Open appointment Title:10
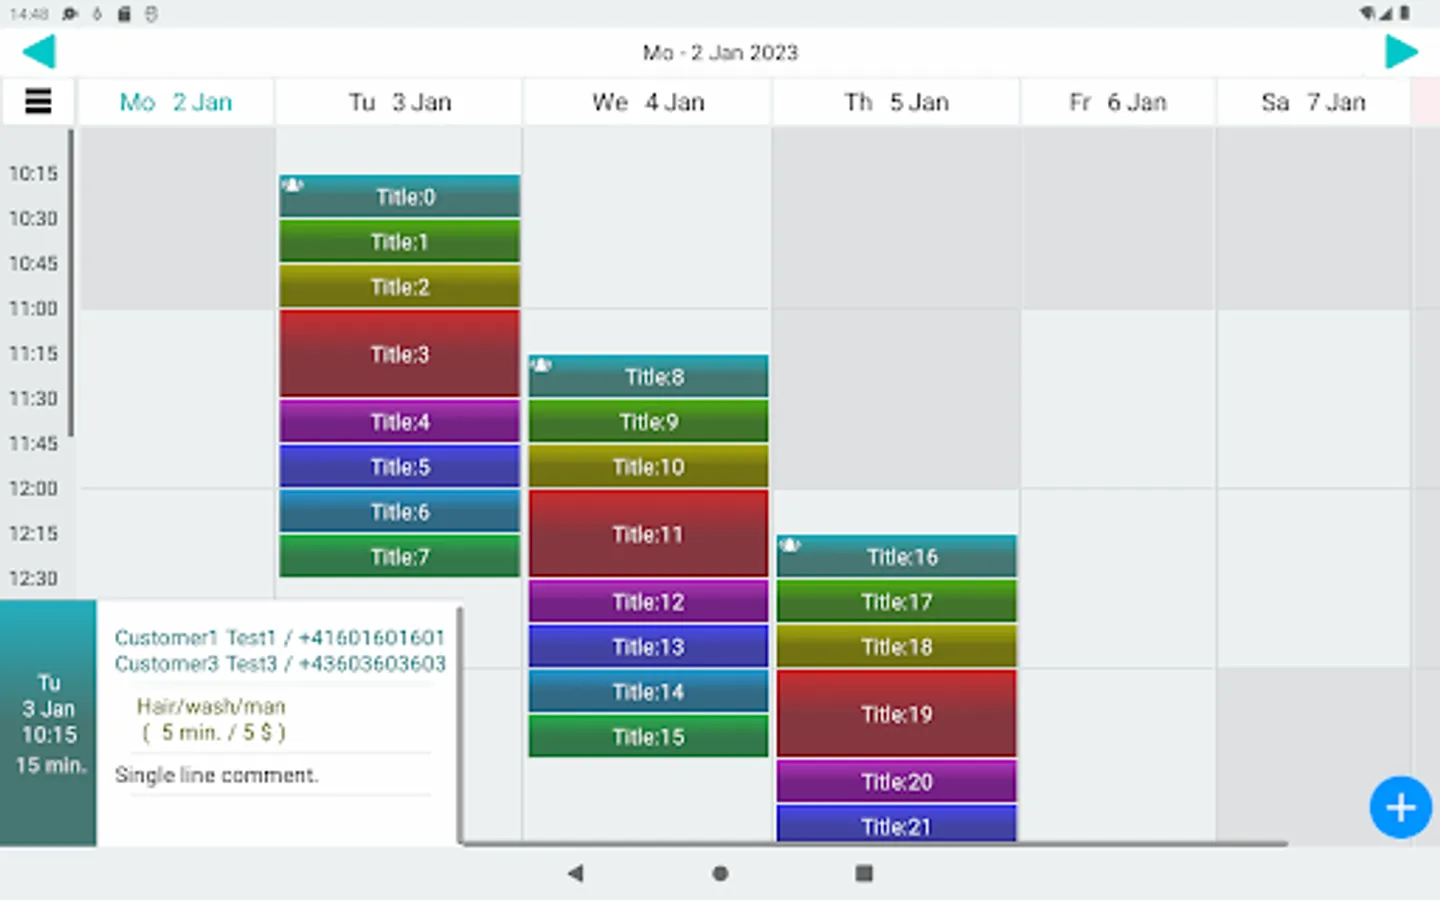Viewport: 1440px width, 900px height. point(648,467)
